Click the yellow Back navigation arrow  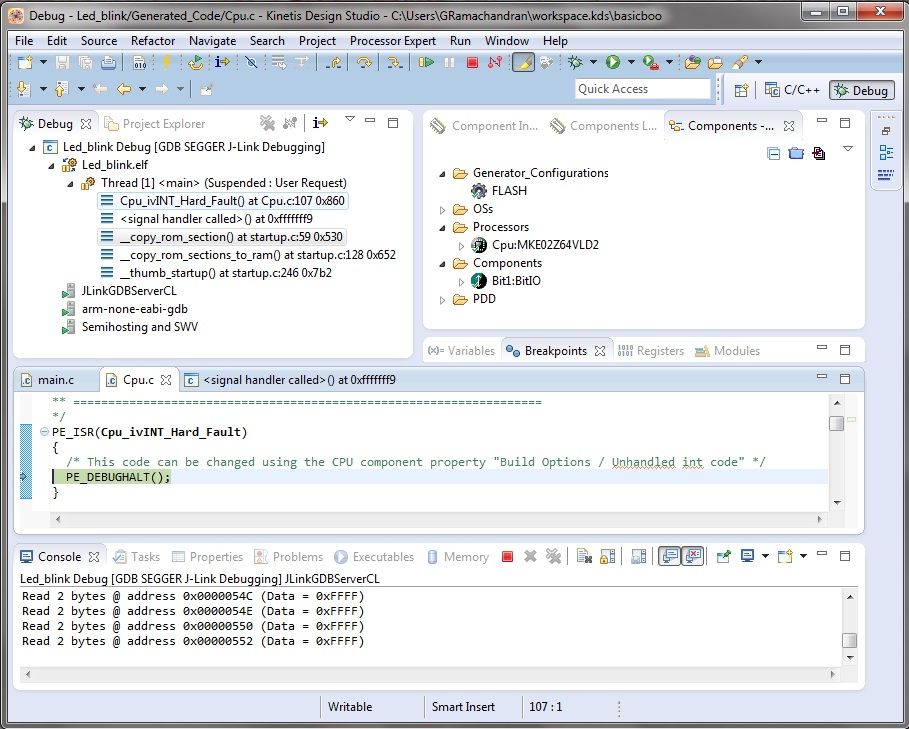pyautogui.click(x=123, y=89)
